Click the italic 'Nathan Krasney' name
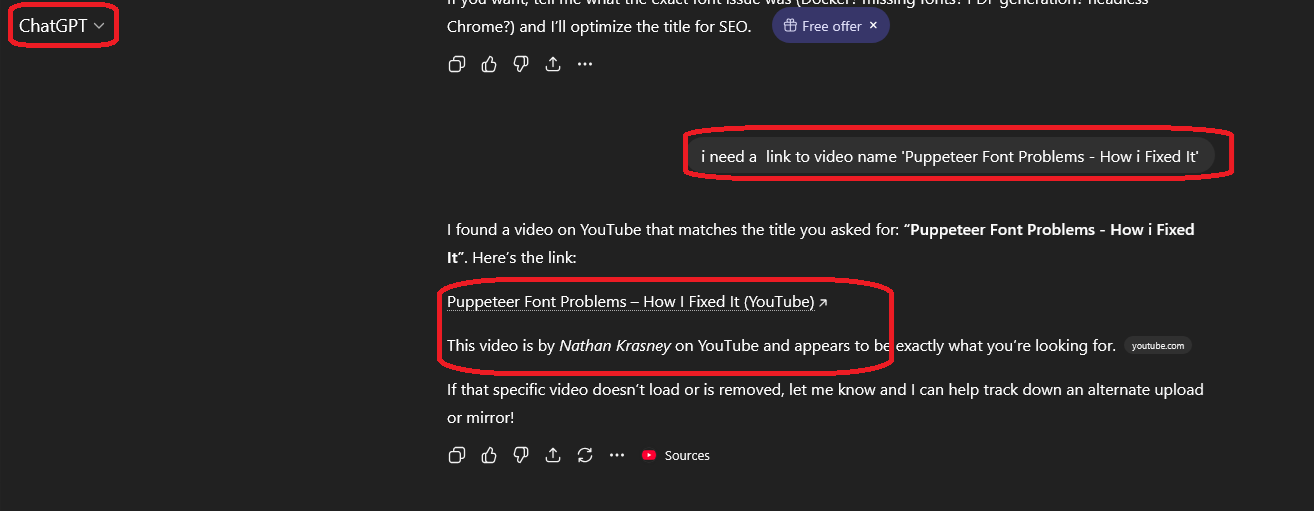Image resolution: width=1316 pixels, height=511 pixels. coord(615,346)
